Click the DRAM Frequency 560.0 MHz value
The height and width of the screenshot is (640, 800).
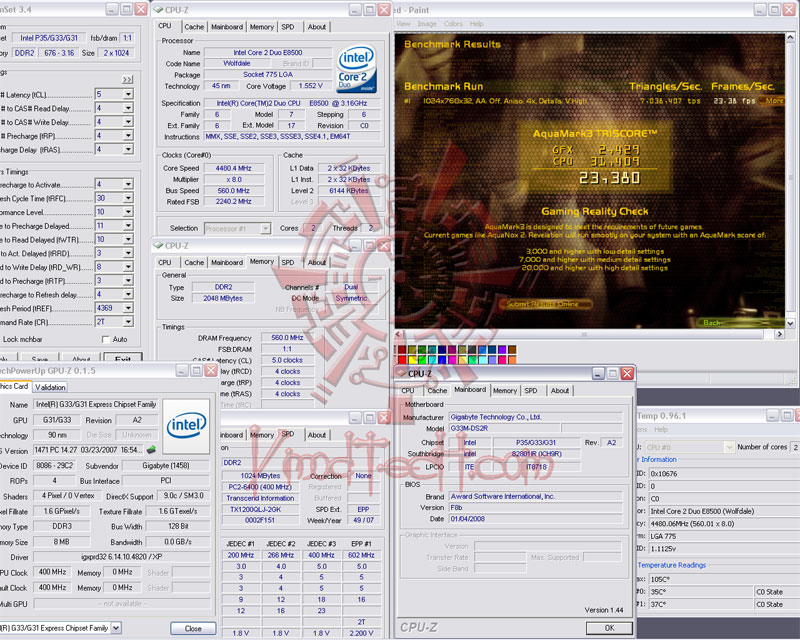coord(287,337)
